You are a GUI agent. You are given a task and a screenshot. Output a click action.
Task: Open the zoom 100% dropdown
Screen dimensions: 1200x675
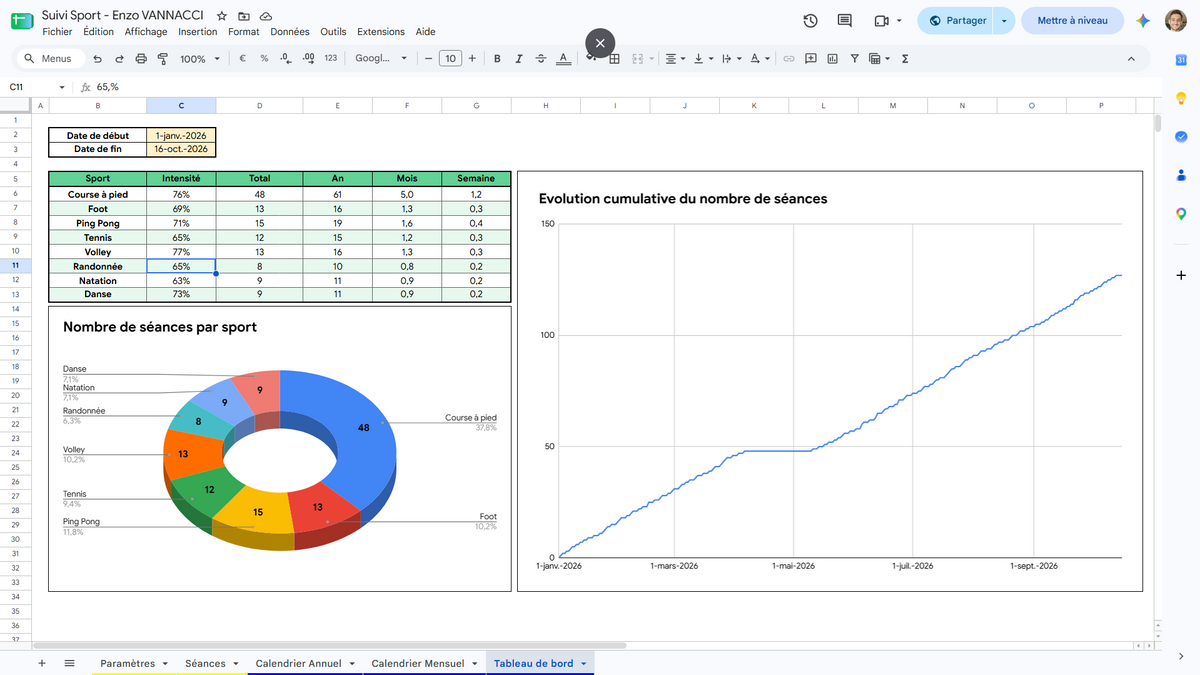click(200, 59)
